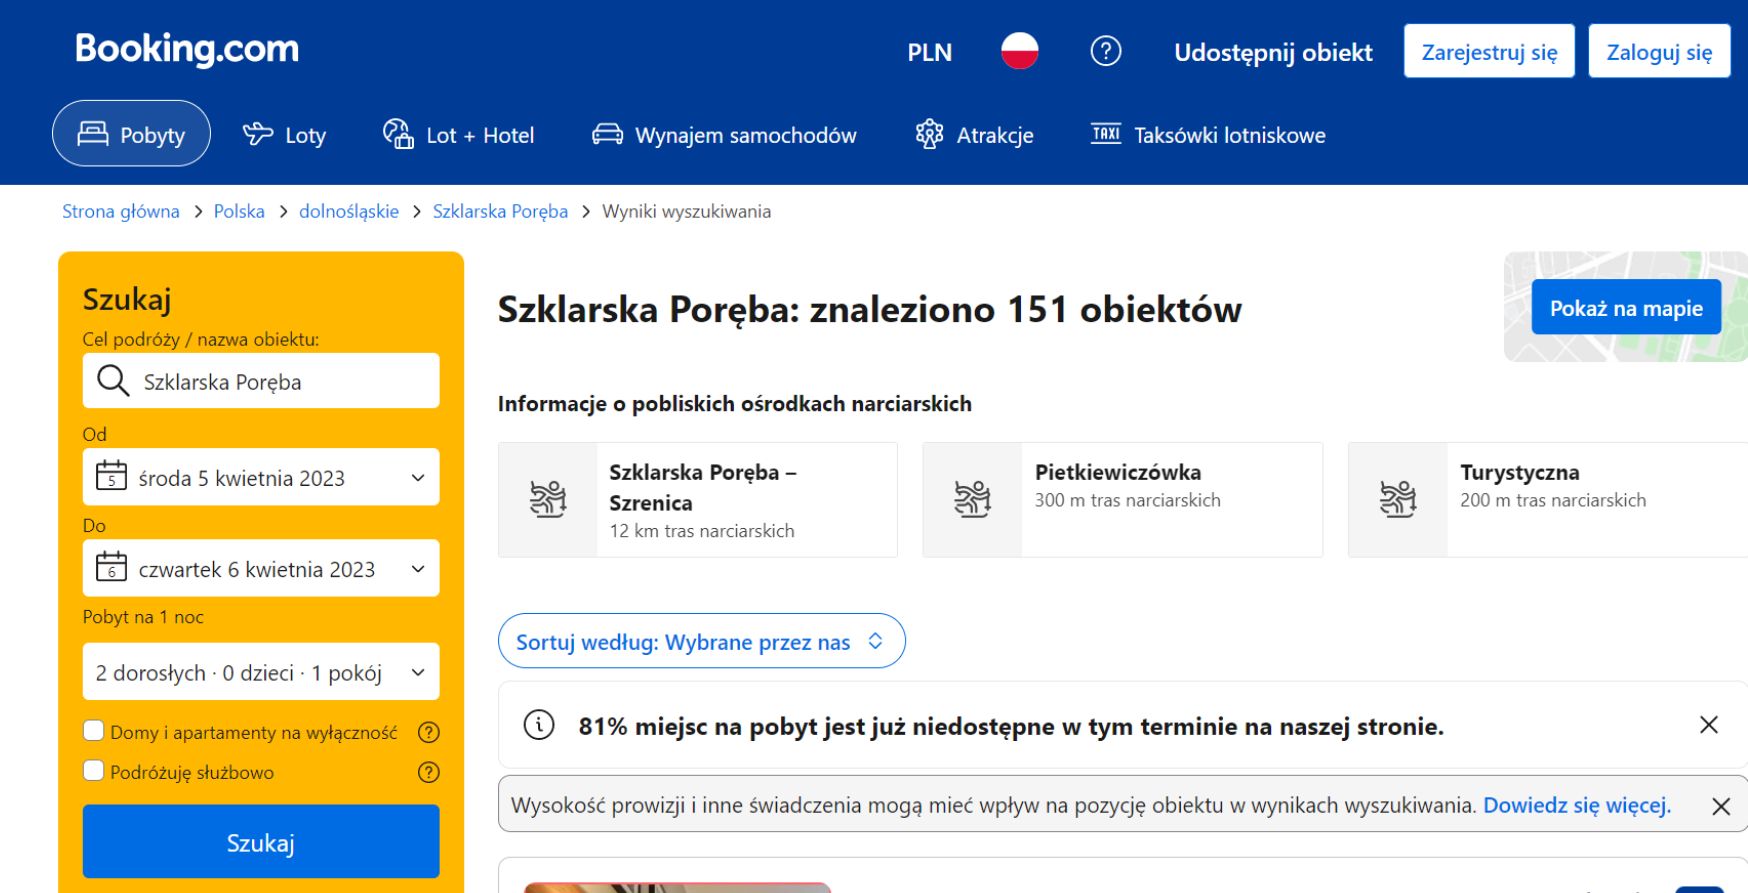Open Sortuj według: Wybrane przez nas dropdown
Image resolution: width=1748 pixels, height=893 pixels.
[702, 641]
